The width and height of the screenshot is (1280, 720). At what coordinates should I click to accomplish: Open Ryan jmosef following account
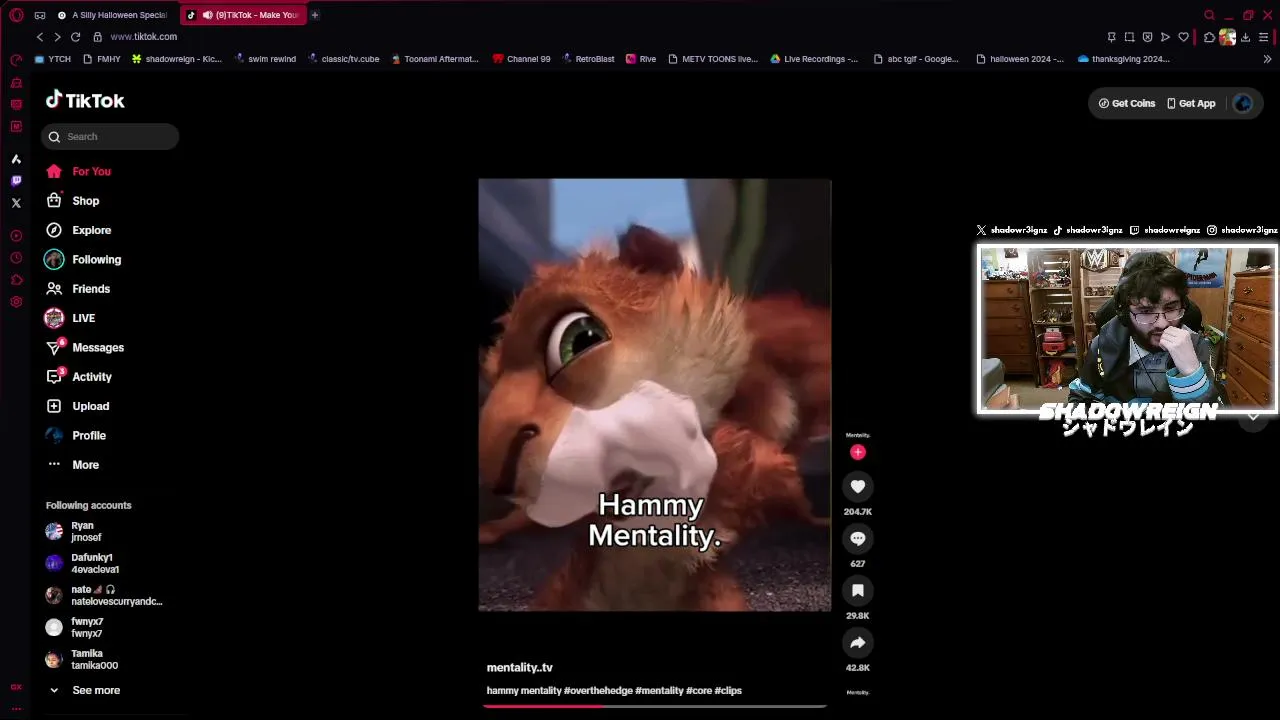coord(73,531)
